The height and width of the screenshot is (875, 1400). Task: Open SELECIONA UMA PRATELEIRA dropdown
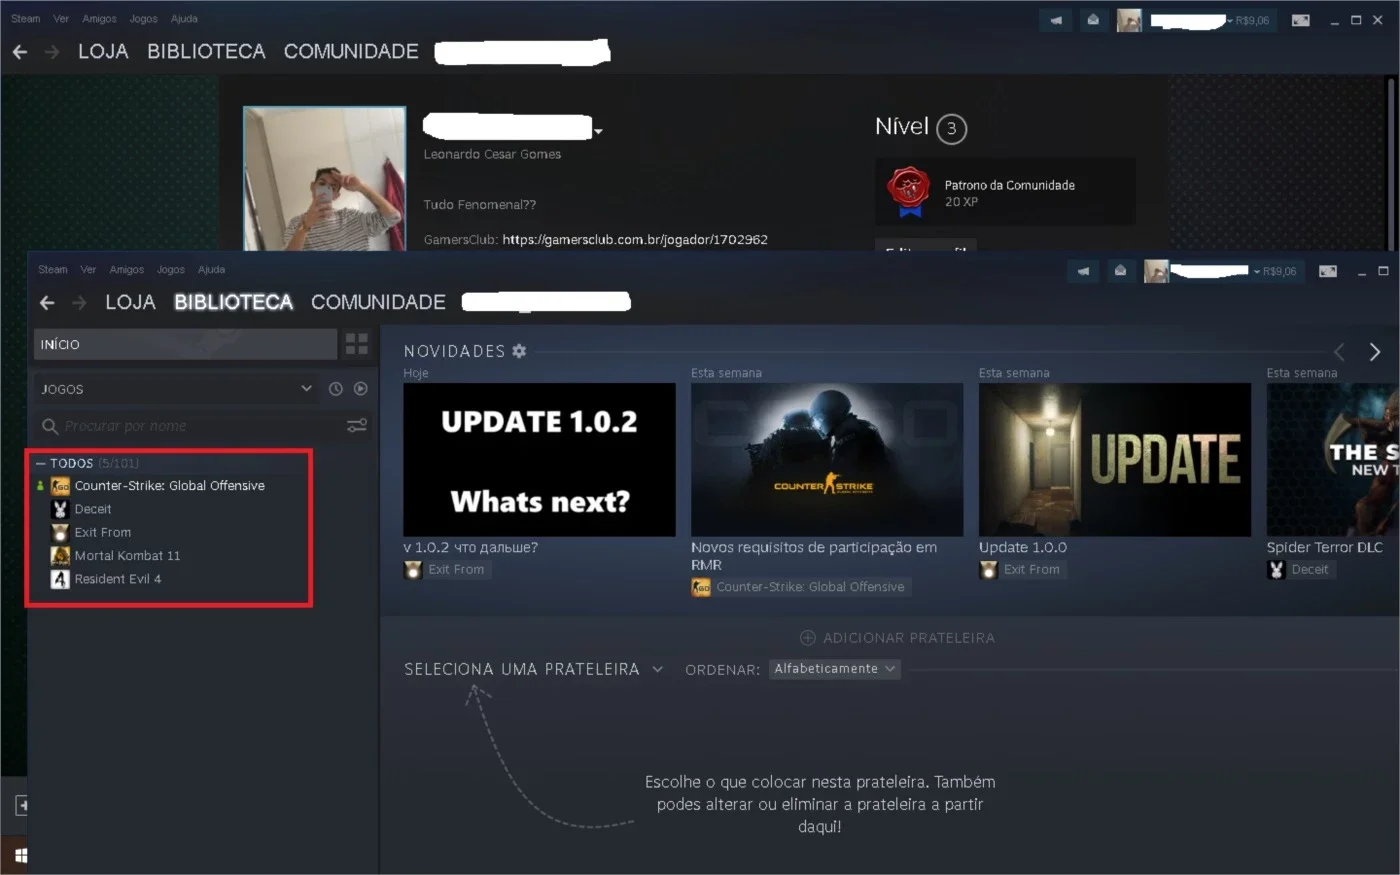click(534, 670)
